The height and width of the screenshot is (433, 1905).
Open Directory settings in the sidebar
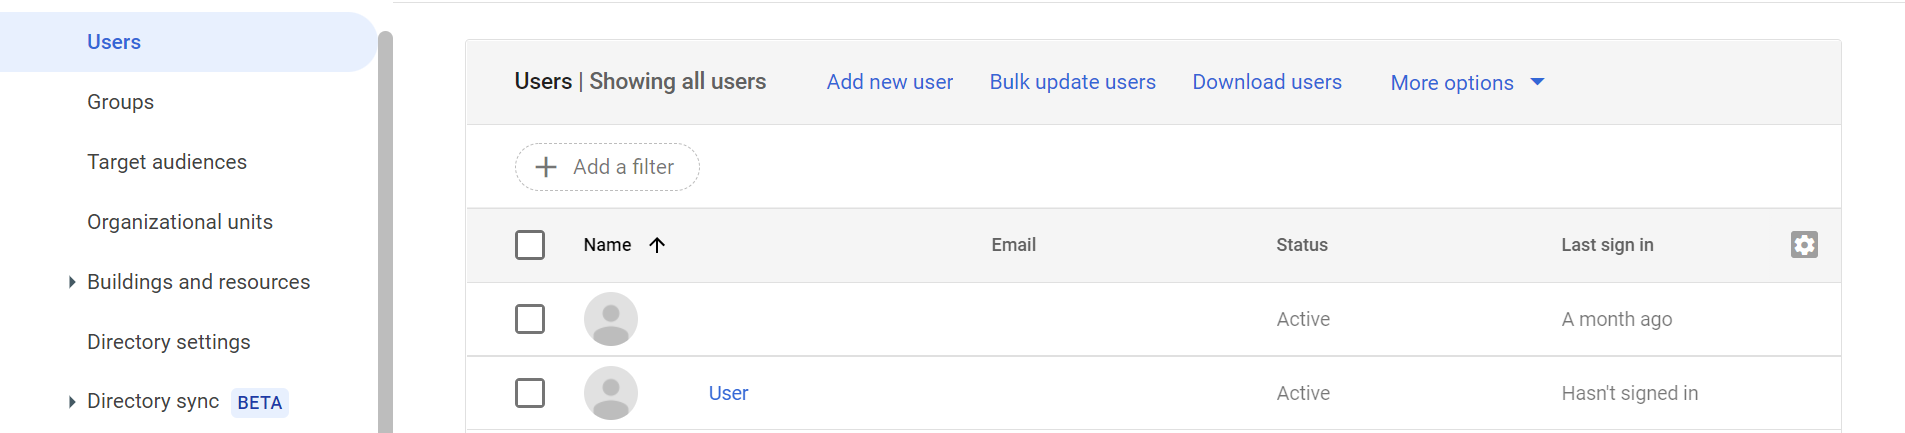point(169,342)
